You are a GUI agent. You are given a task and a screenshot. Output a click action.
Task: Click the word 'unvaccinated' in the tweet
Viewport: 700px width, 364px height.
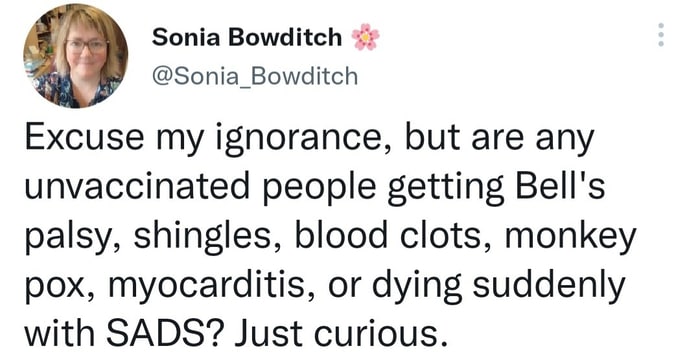pyautogui.click(x=137, y=187)
